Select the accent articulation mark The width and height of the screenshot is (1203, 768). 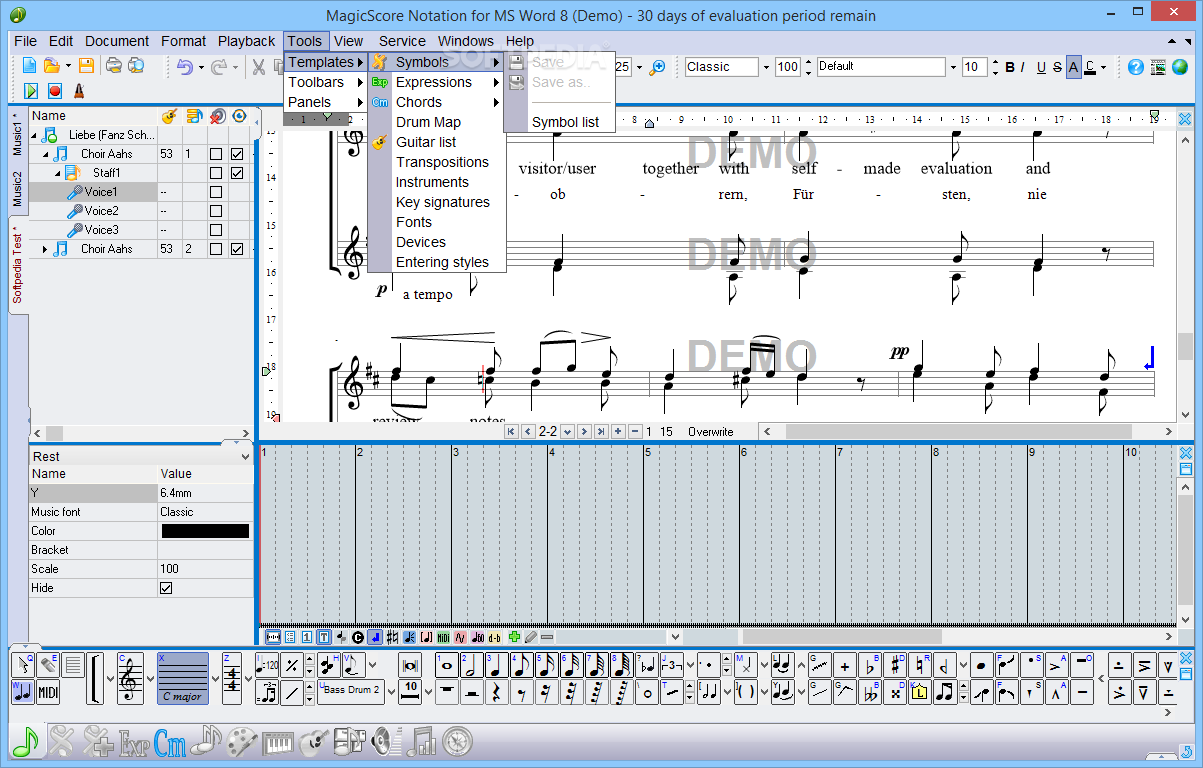[x=1055, y=665]
